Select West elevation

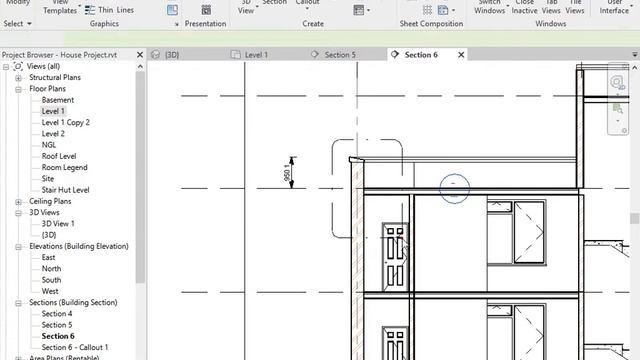pos(50,291)
